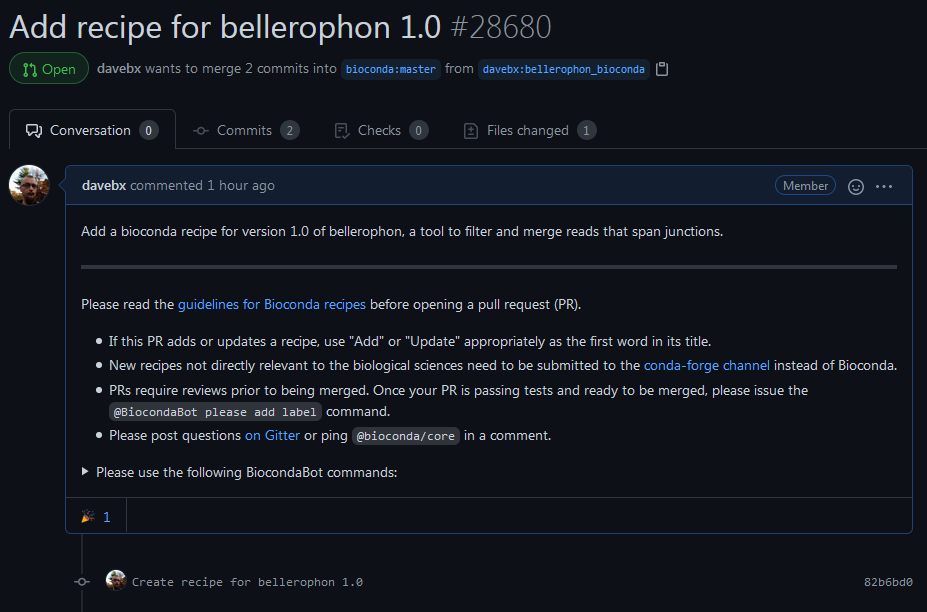Click the Checks tab checklist icon
927x612 pixels.
pos(342,131)
